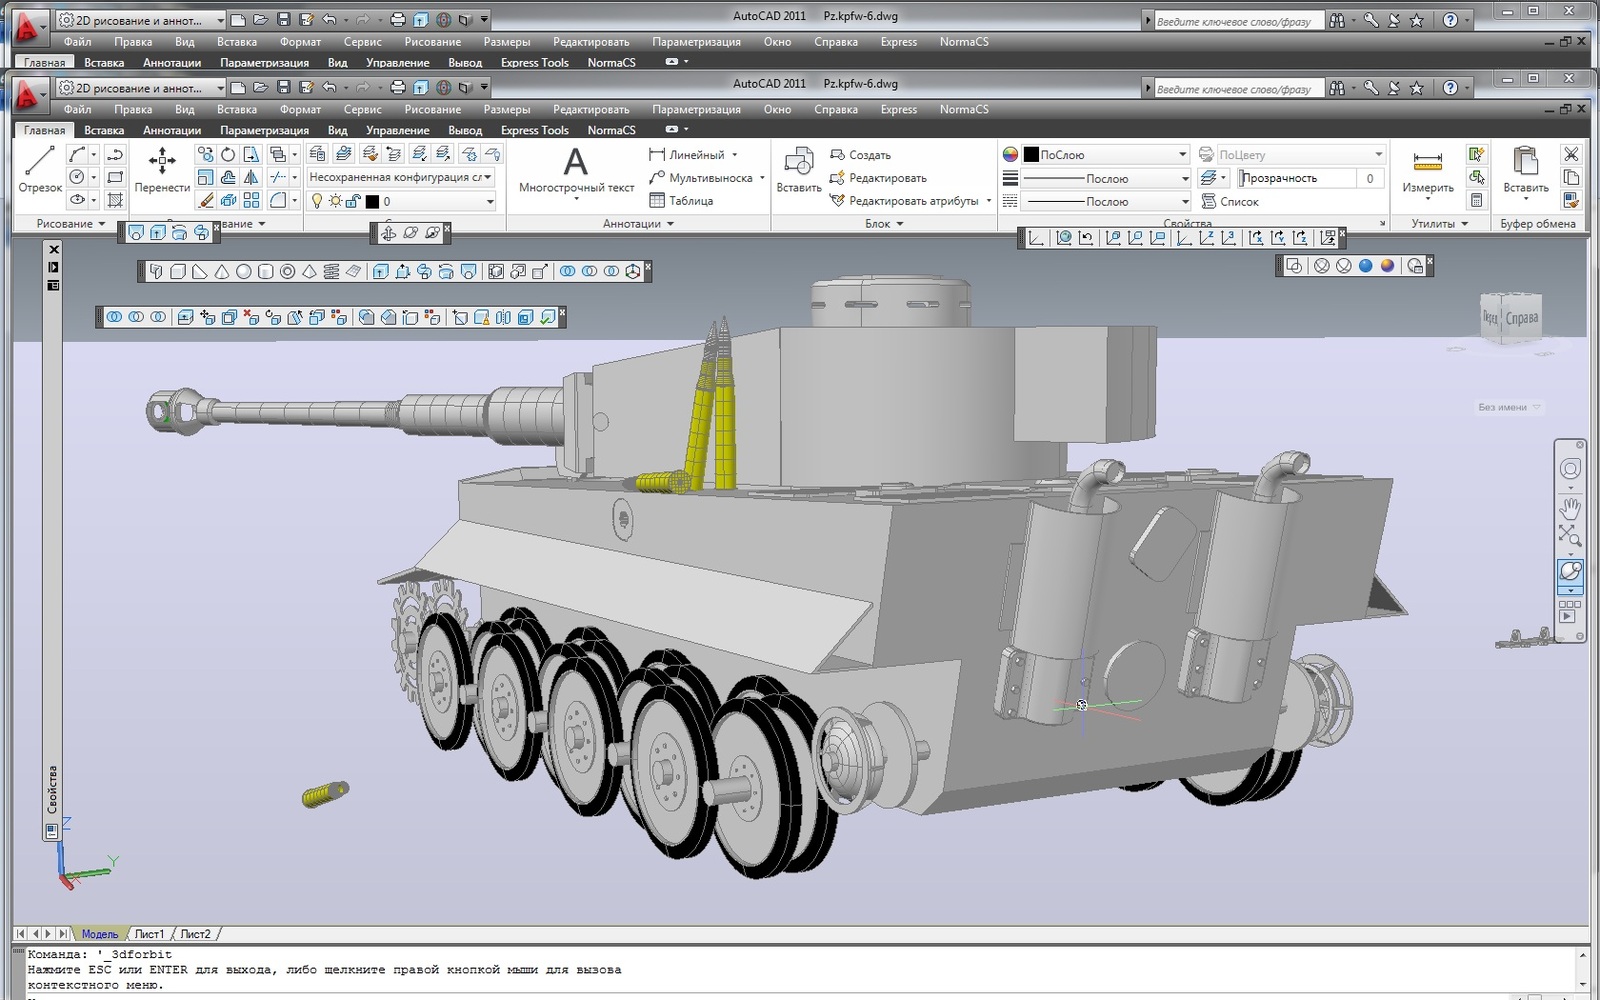Click Редактировать block button

click(x=878, y=178)
